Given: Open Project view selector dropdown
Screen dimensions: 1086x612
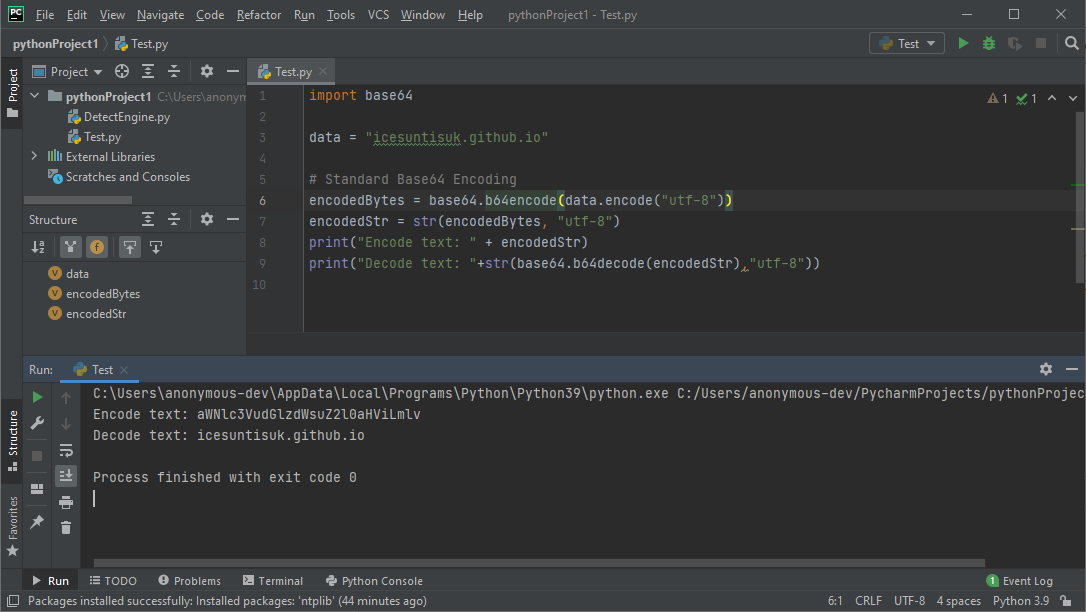Looking at the screenshot, I should click(x=67, y=71).
